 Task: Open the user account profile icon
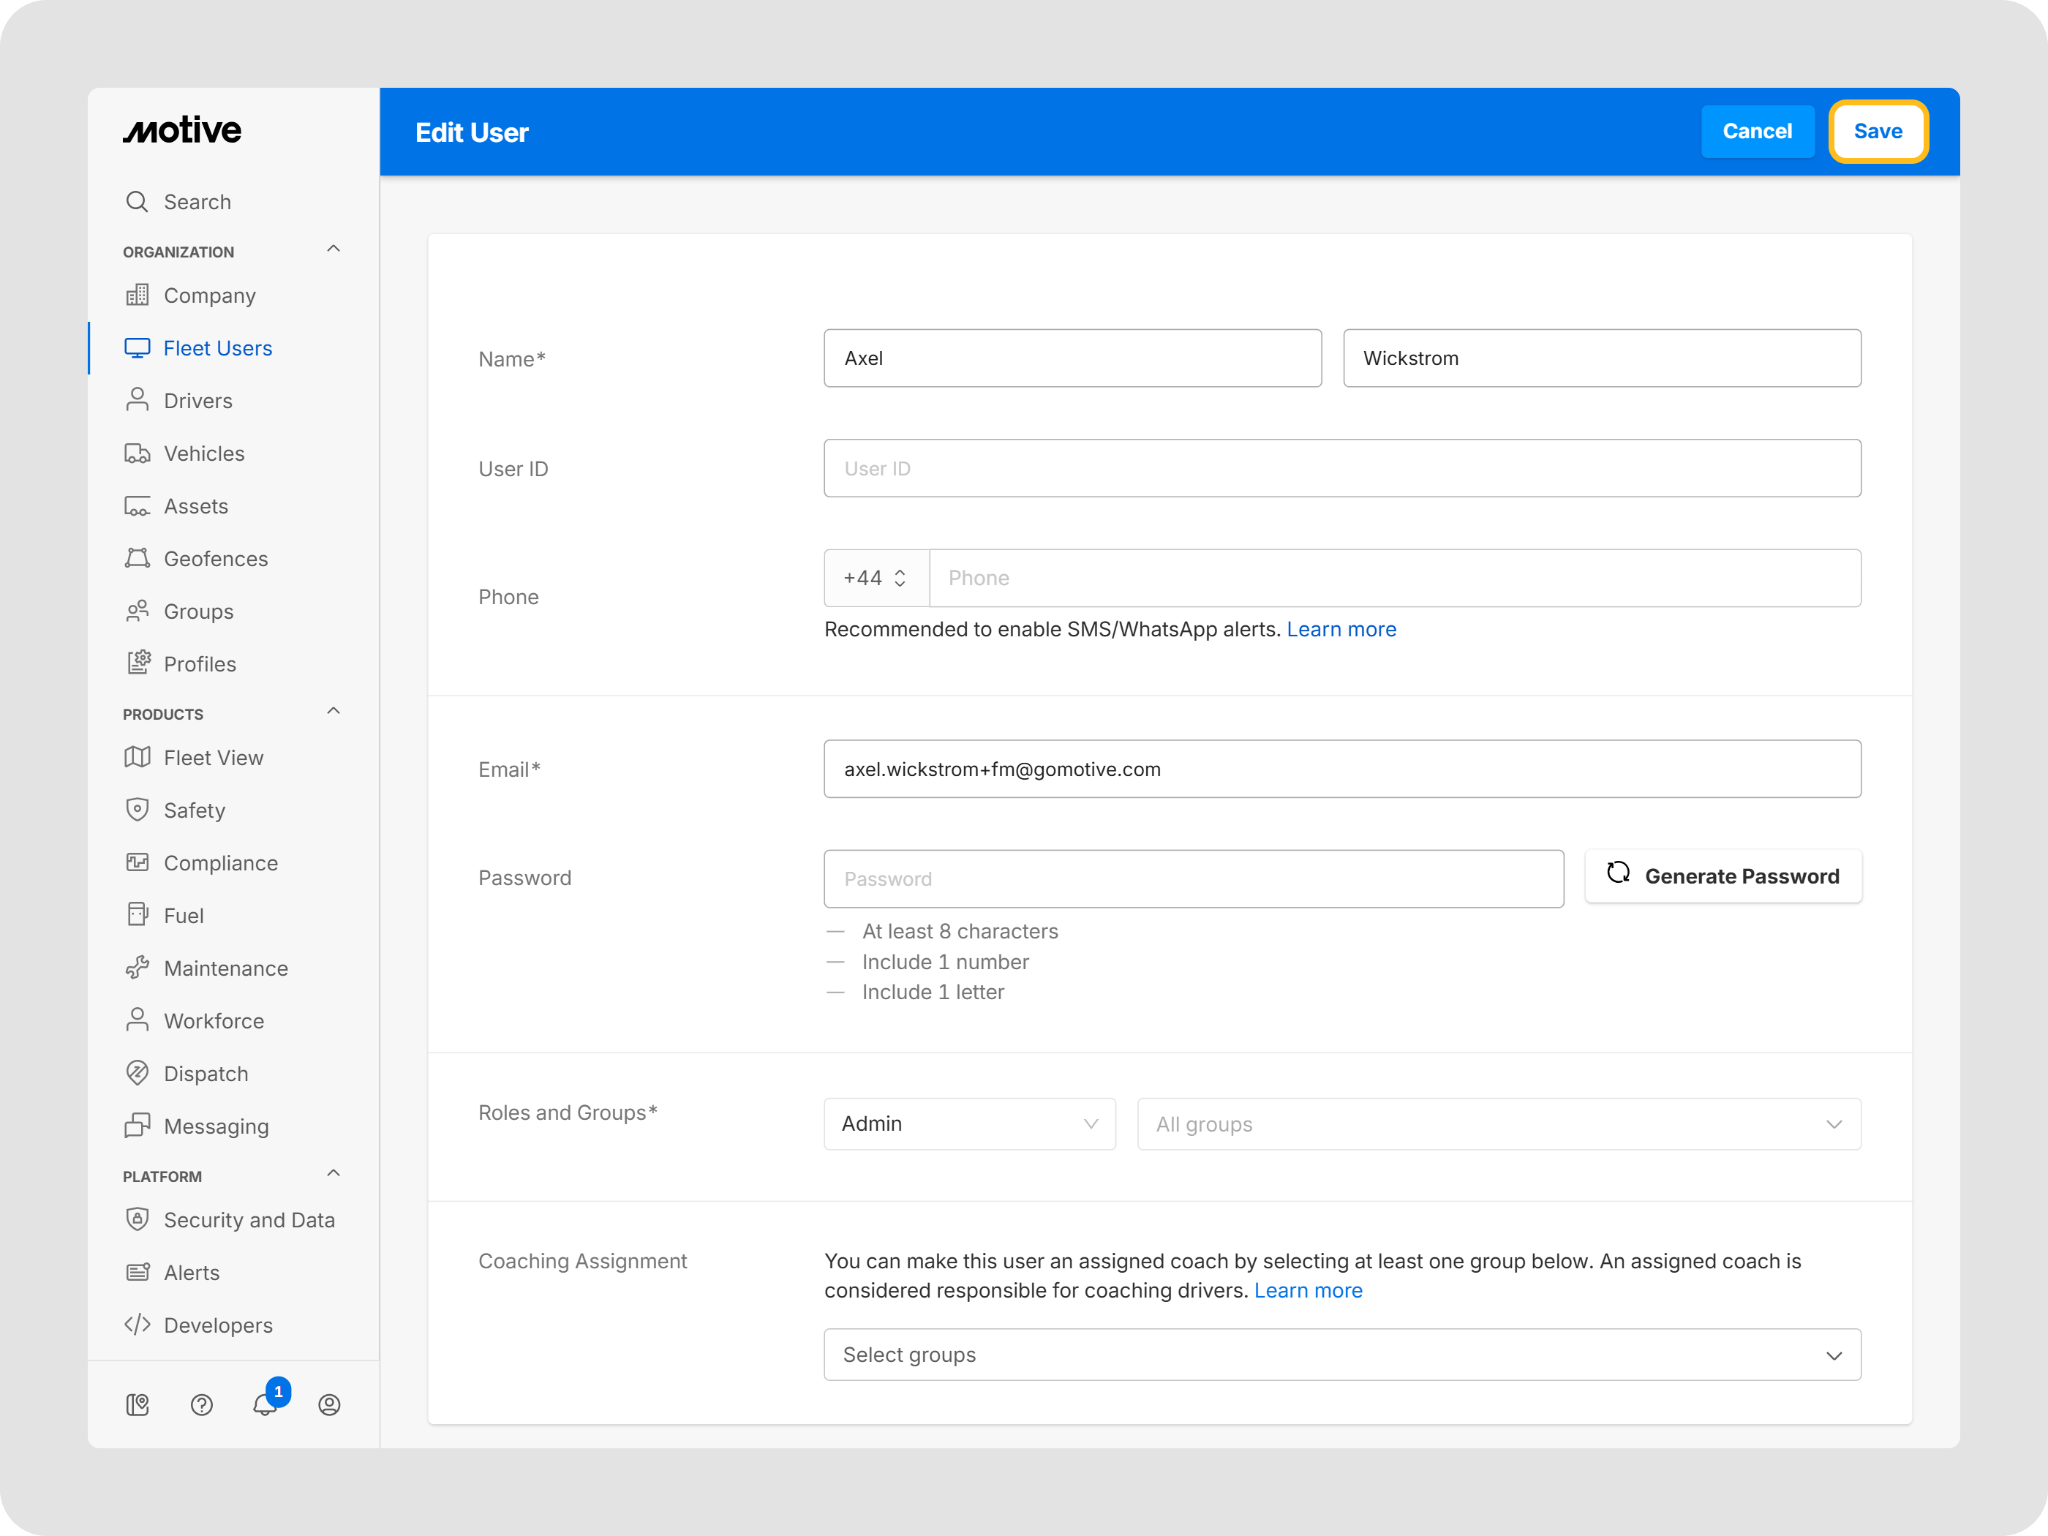tap(329, 1405)
